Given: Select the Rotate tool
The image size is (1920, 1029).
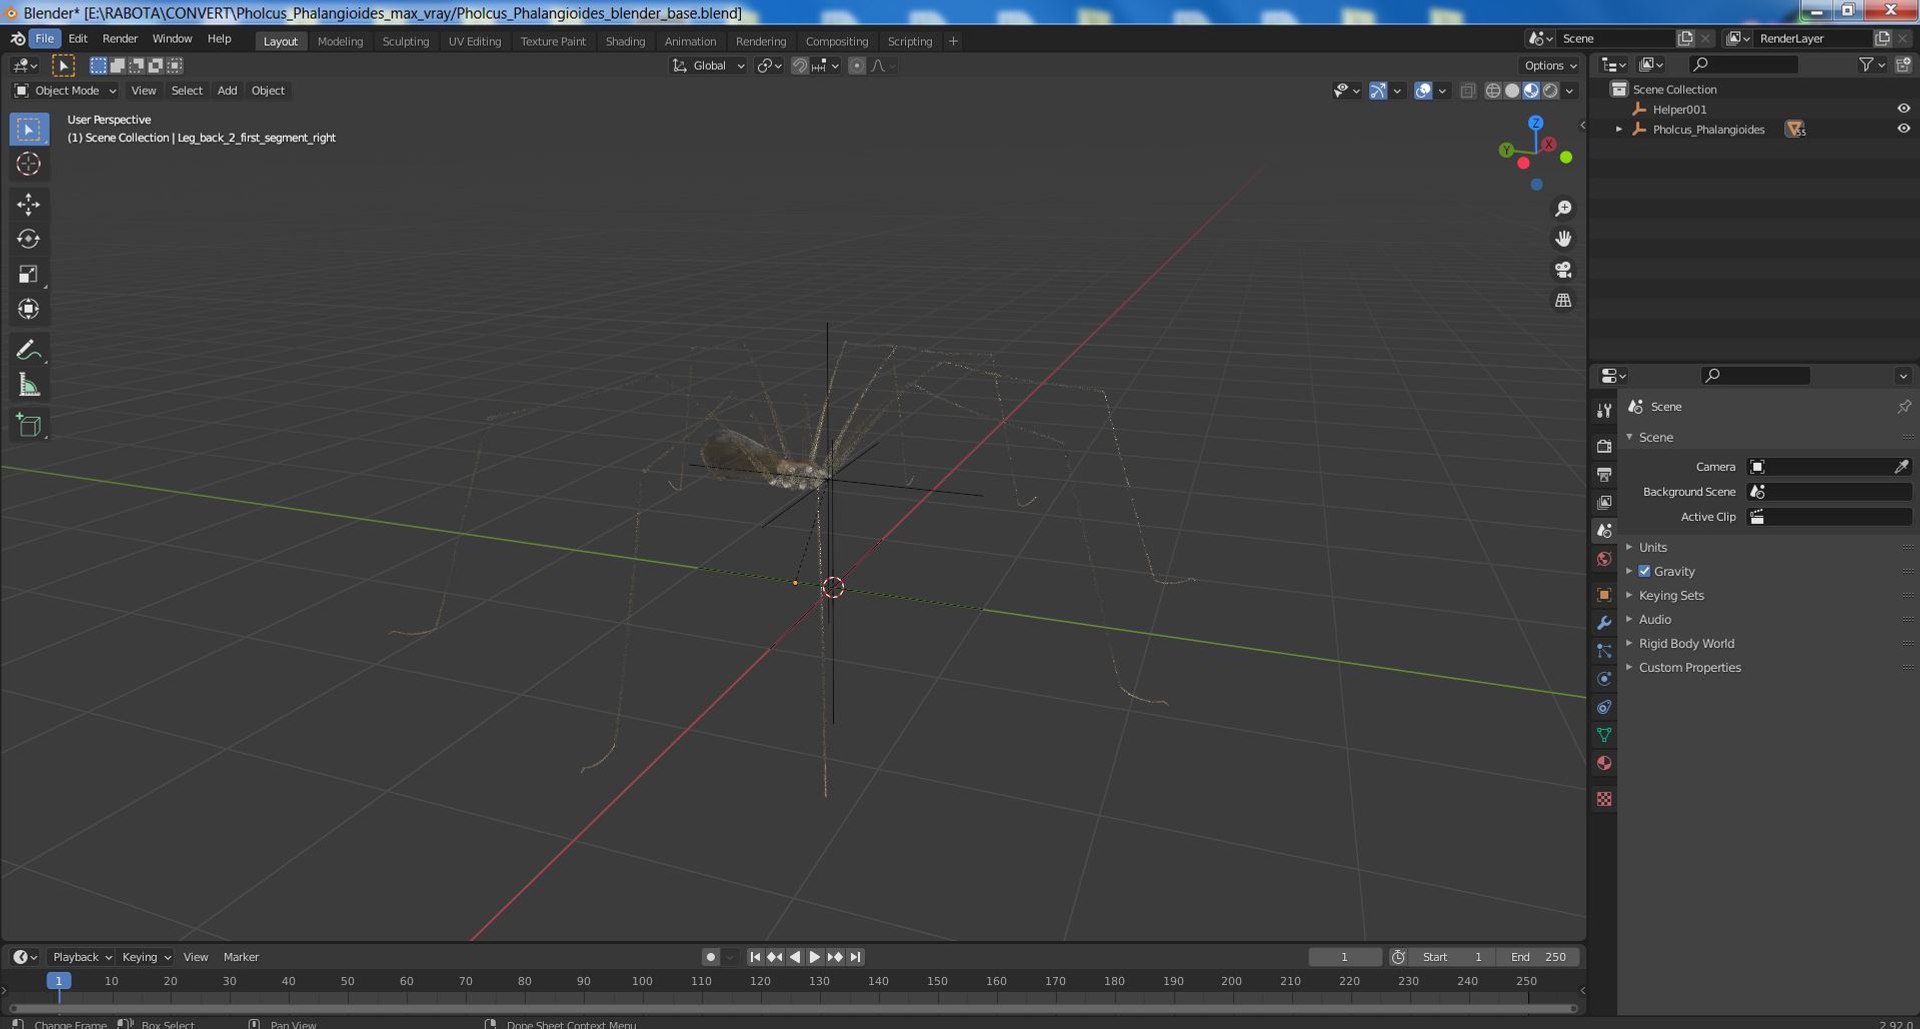Looking at the screenshot, I should coord(29,239).
